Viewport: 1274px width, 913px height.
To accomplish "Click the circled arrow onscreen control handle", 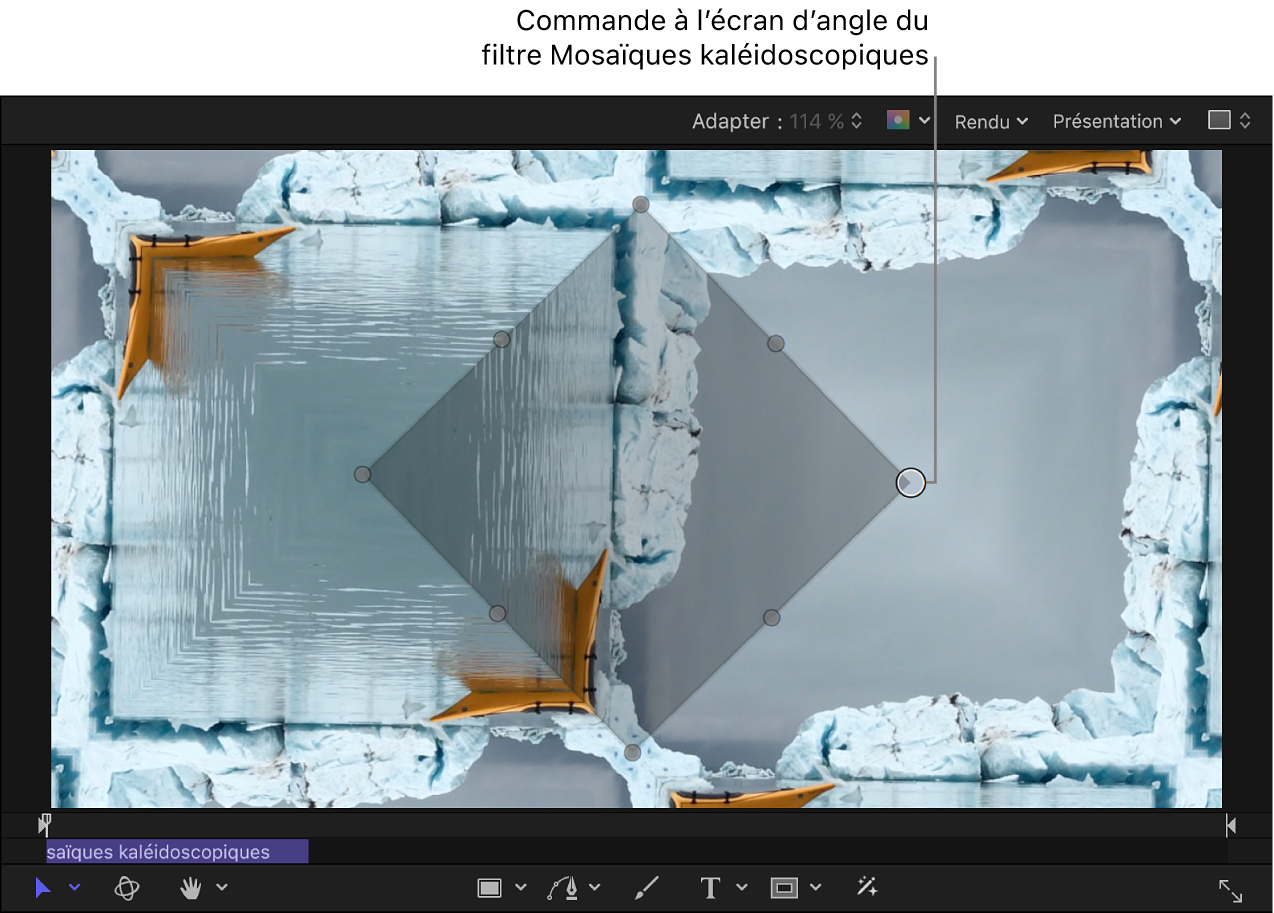I will pos(910,483).
